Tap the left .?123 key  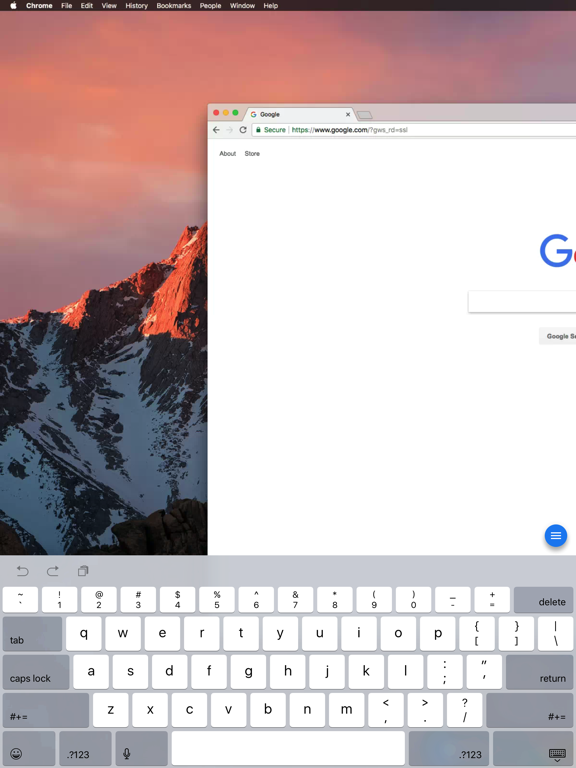point(85,748)
